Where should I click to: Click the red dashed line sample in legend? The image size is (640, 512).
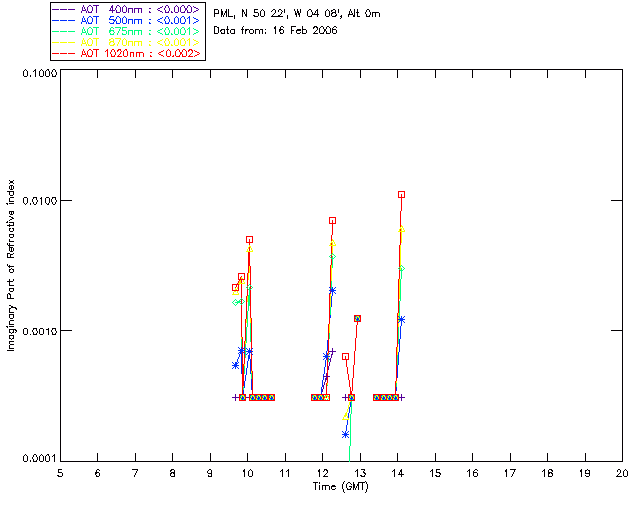tap(64, 53)
